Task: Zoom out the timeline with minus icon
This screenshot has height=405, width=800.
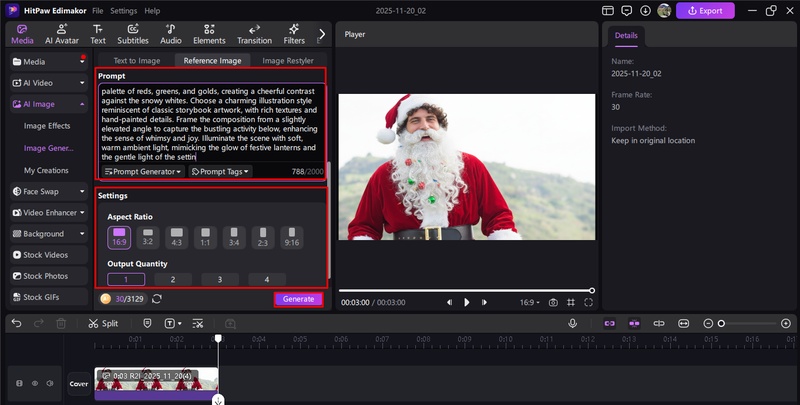Action: [708, 323]
